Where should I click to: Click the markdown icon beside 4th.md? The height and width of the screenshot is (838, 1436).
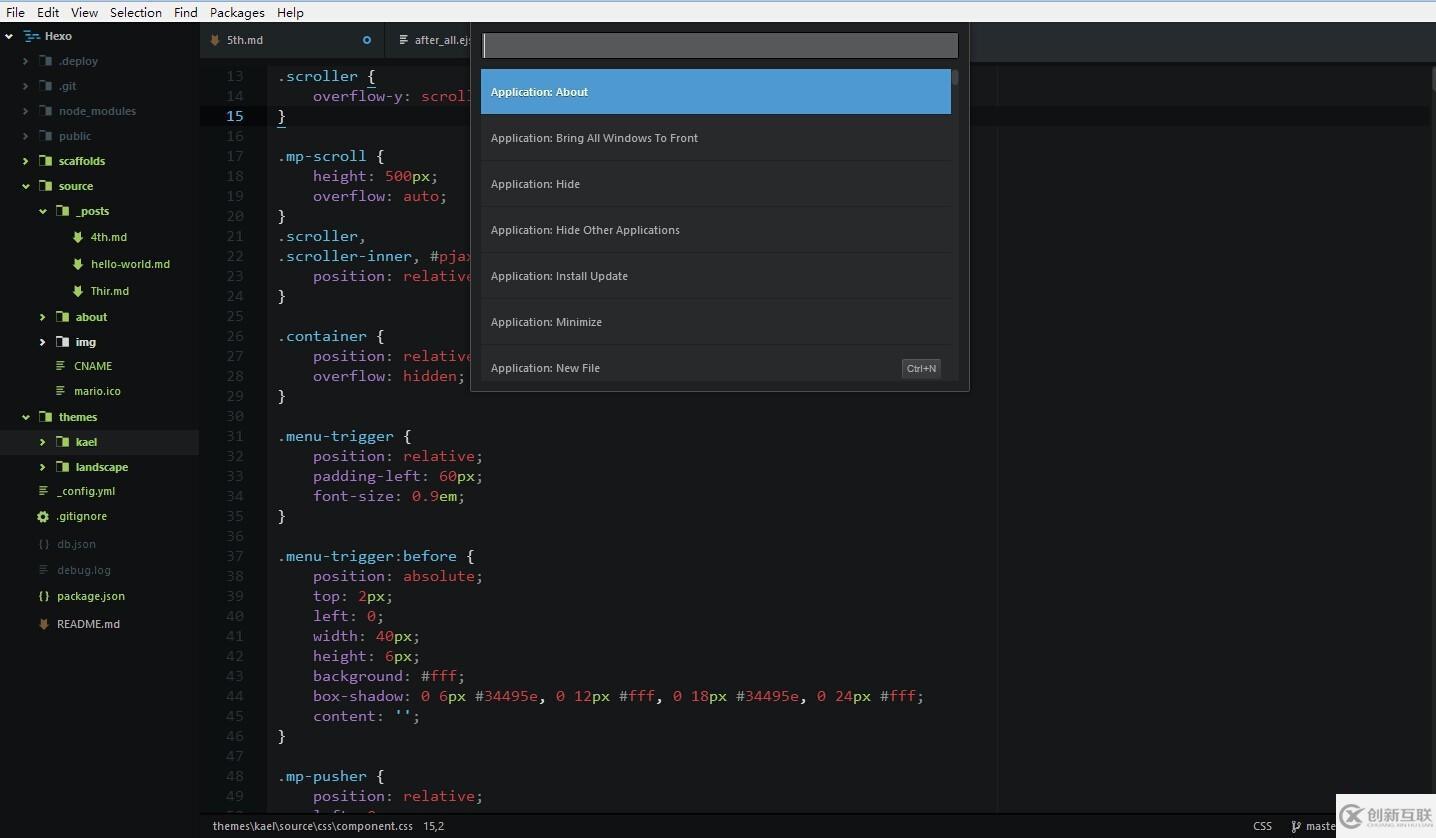point(78,237)
